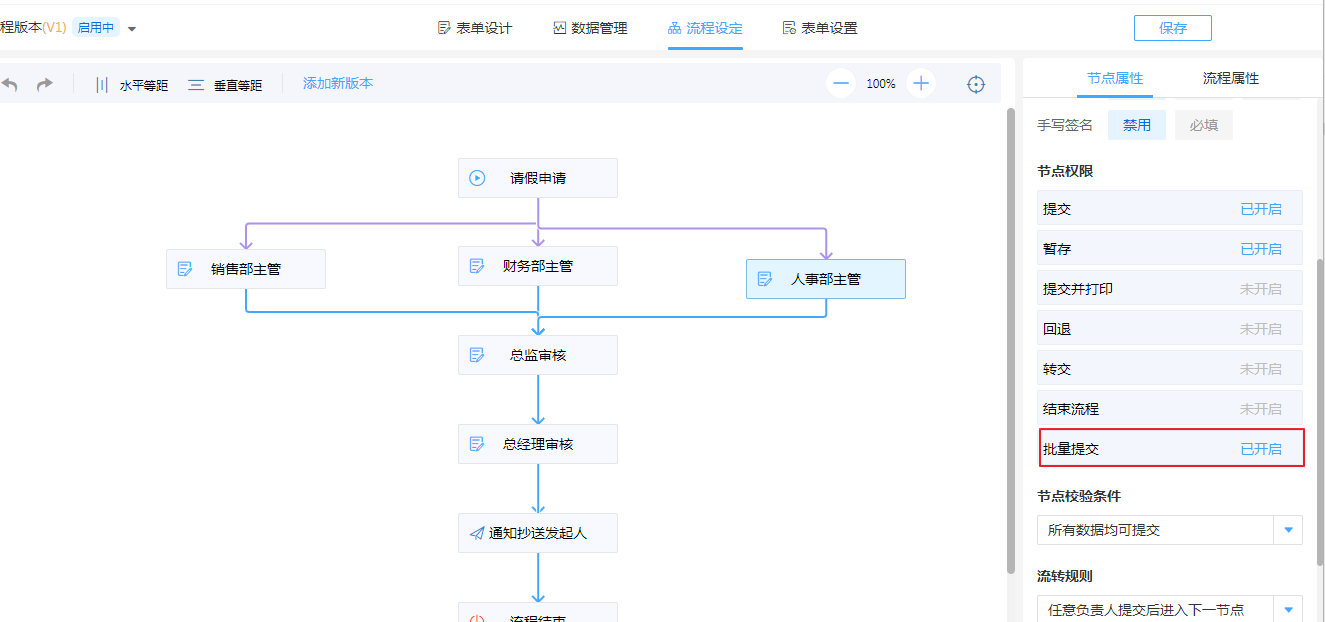Click the redo arrow icon
Image resolution: width=1325 pixels, height=622 pixels.
(45, 85)
